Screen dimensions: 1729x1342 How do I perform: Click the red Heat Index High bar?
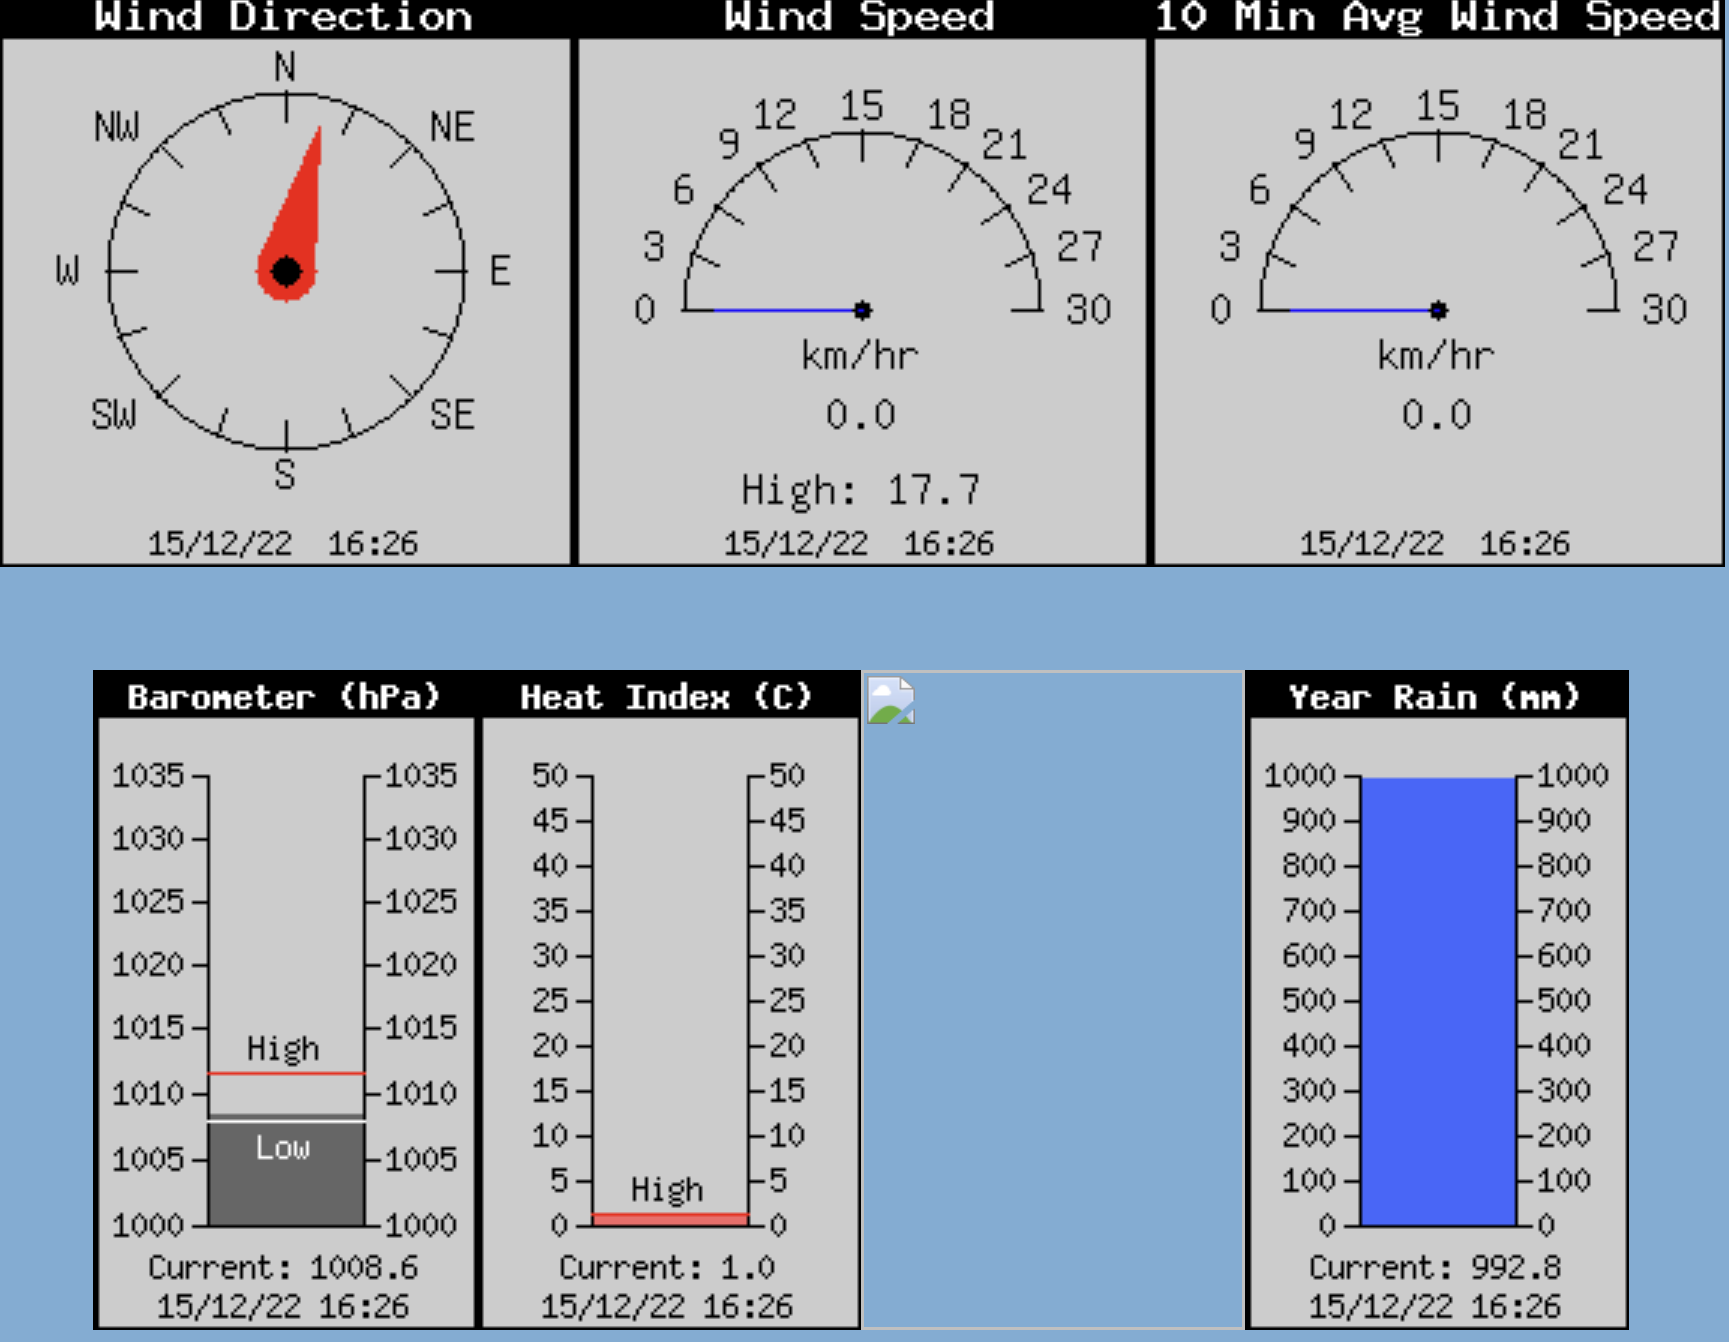coord(670,1219)
